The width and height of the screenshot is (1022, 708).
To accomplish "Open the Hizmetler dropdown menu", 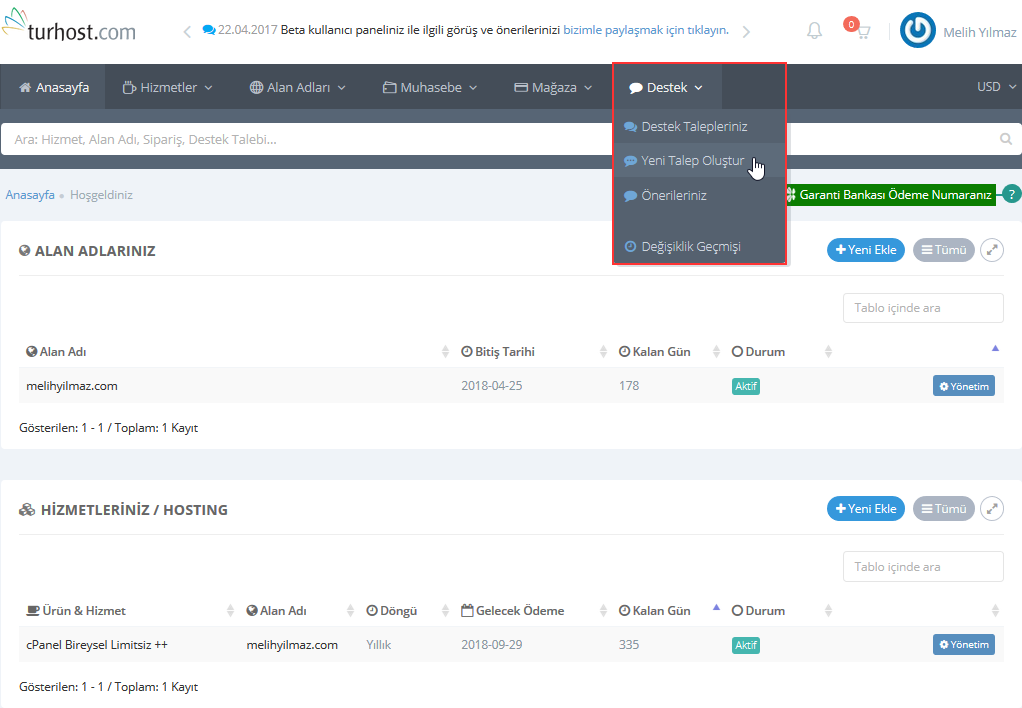I will click(x=167, y=88).
